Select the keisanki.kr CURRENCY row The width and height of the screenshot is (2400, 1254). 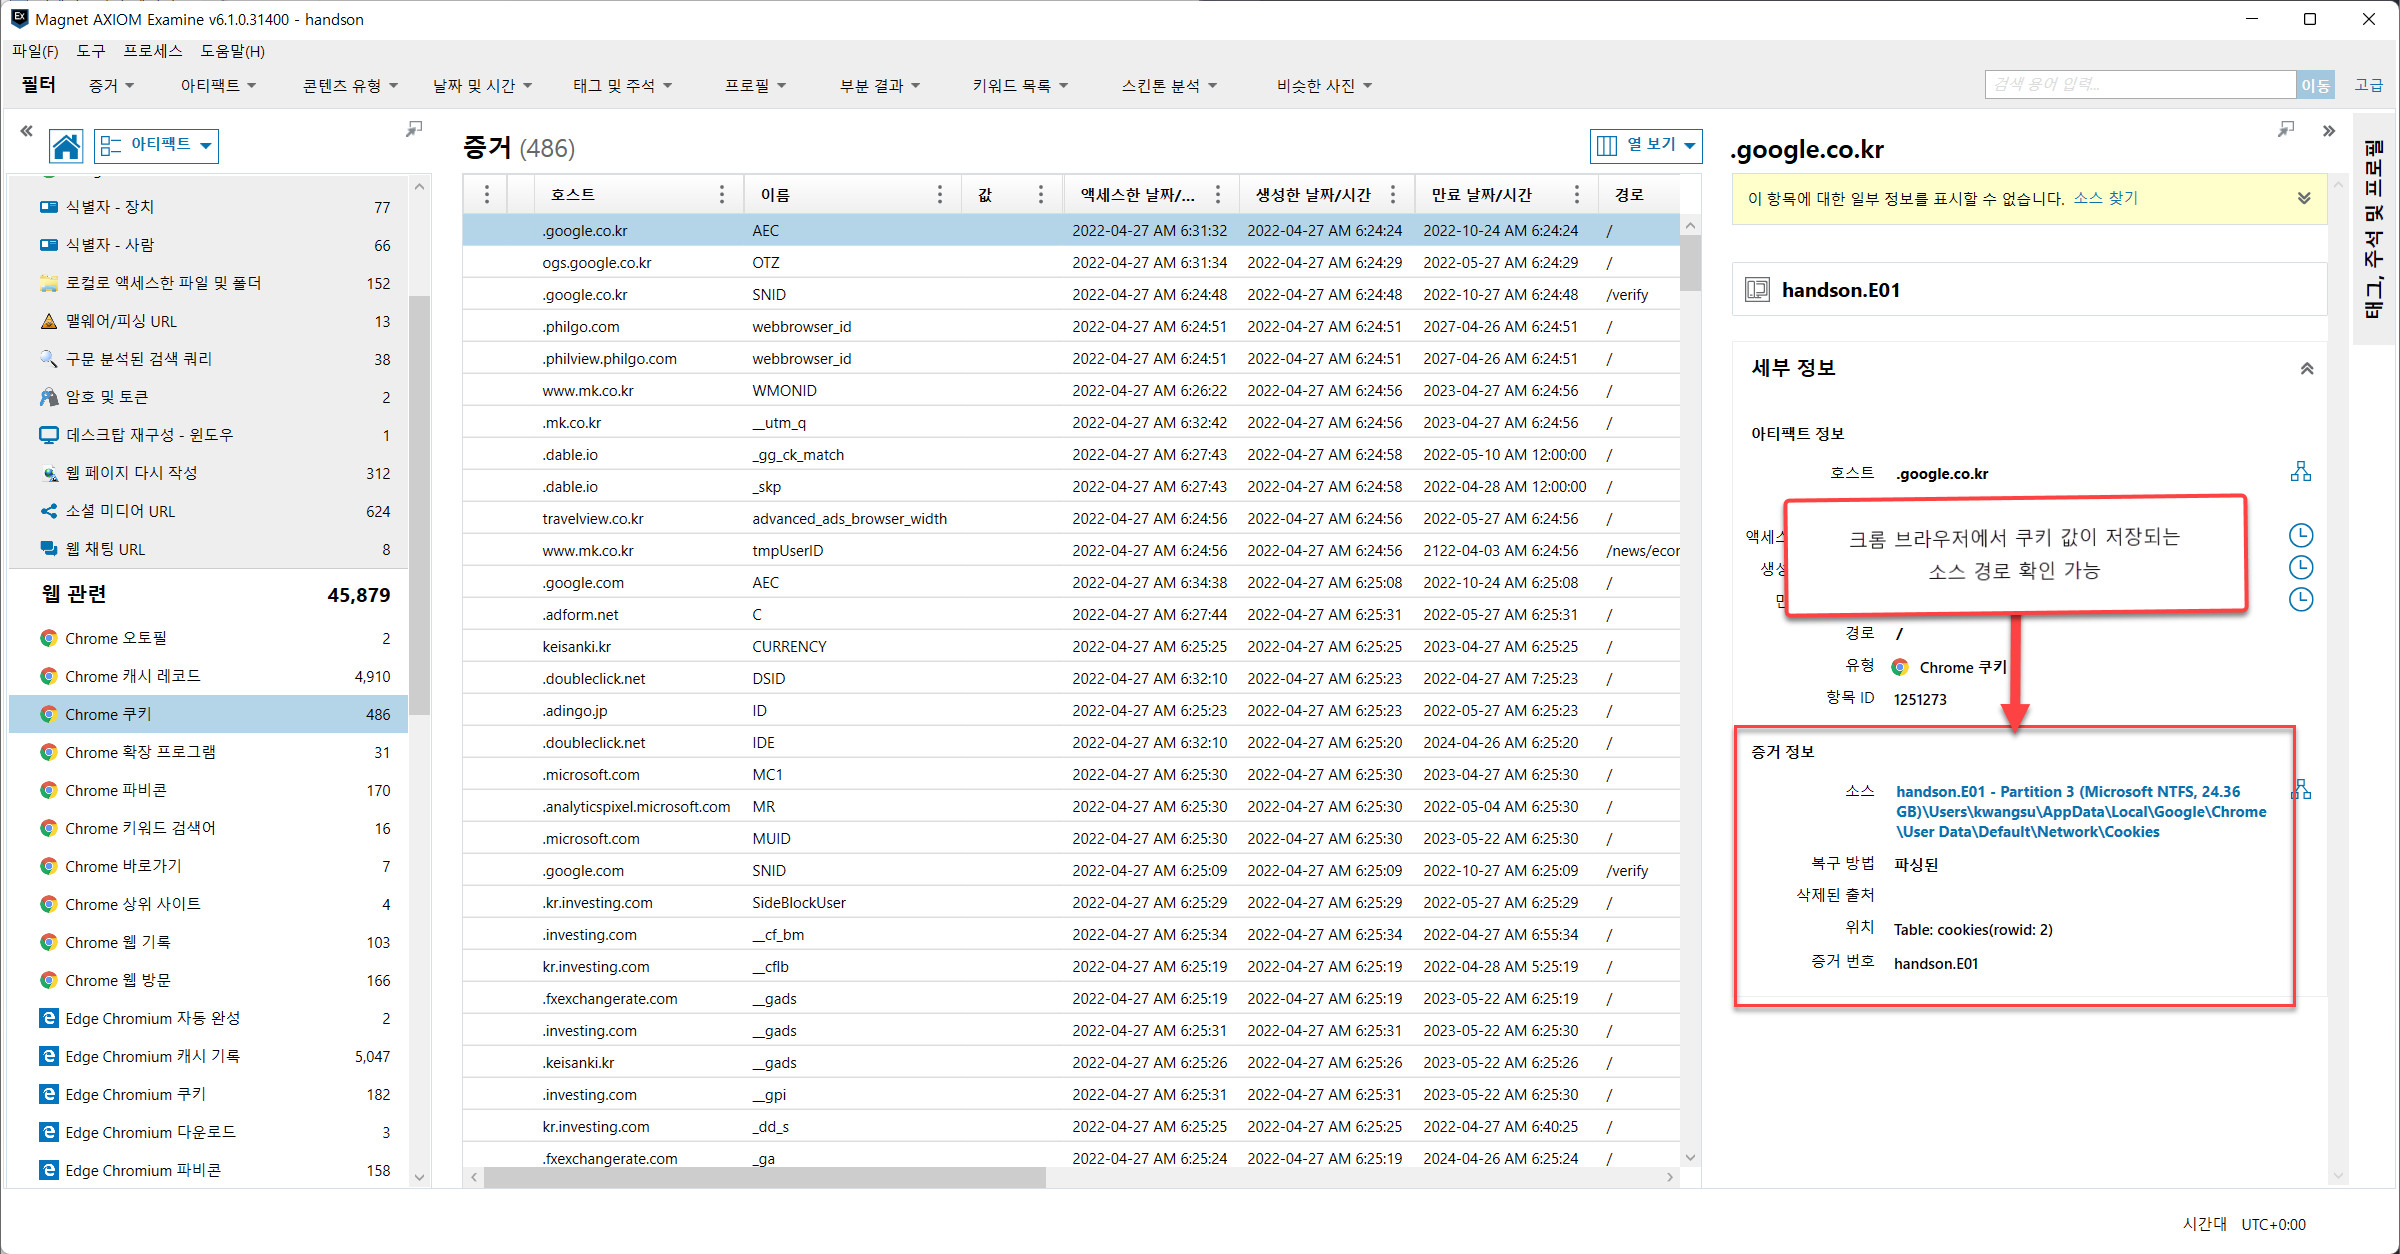(x=1070, y=646)
